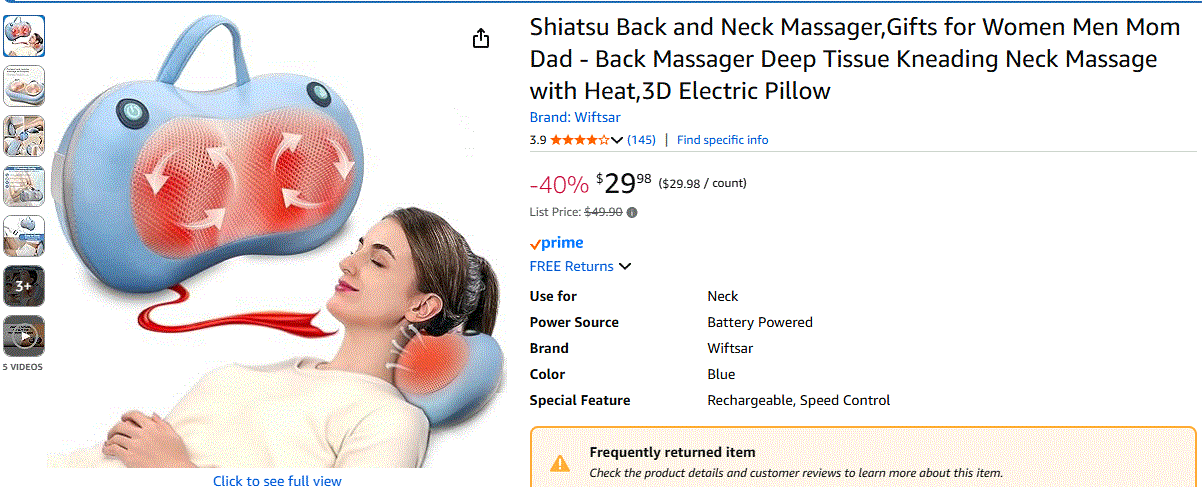Open the 145 ratings link
1202x487 pixels.
click(x=641, y=140)
